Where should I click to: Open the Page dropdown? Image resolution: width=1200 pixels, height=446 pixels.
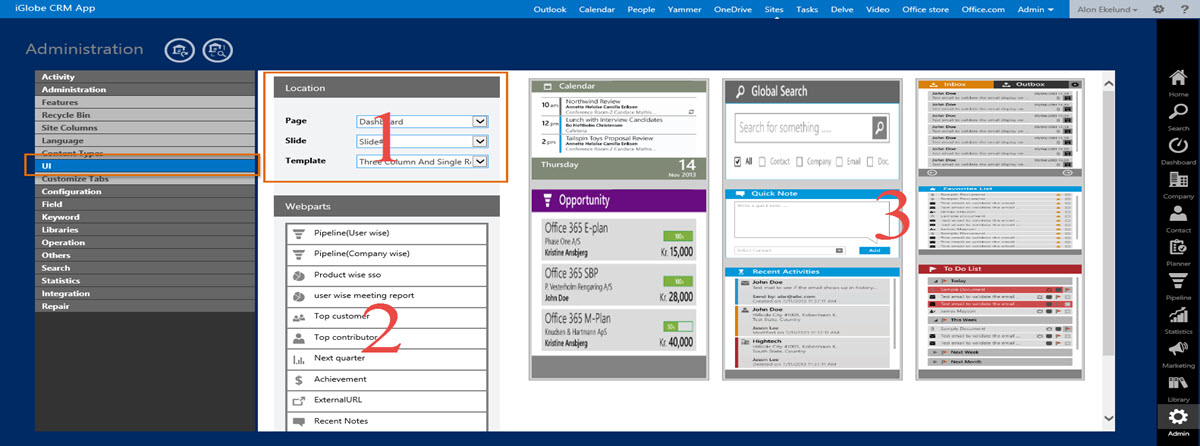point(422,122)
